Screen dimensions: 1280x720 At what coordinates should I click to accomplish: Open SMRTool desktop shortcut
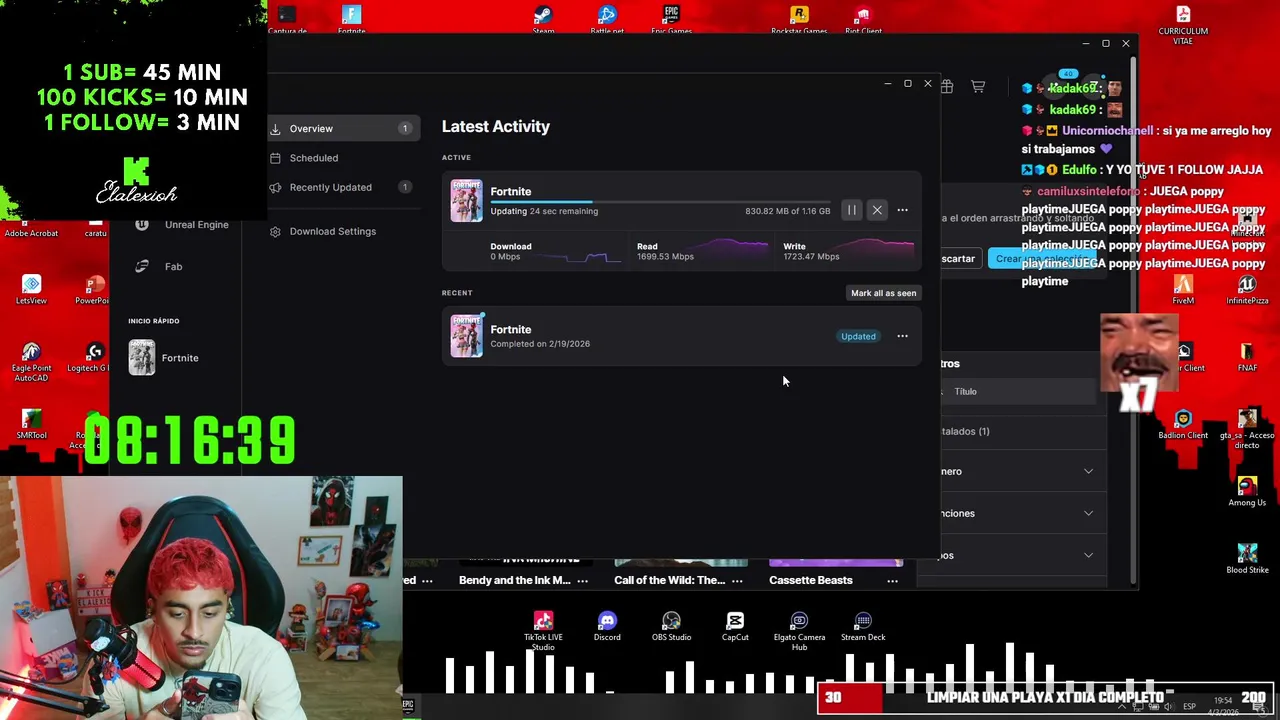(x=31, y=423)
